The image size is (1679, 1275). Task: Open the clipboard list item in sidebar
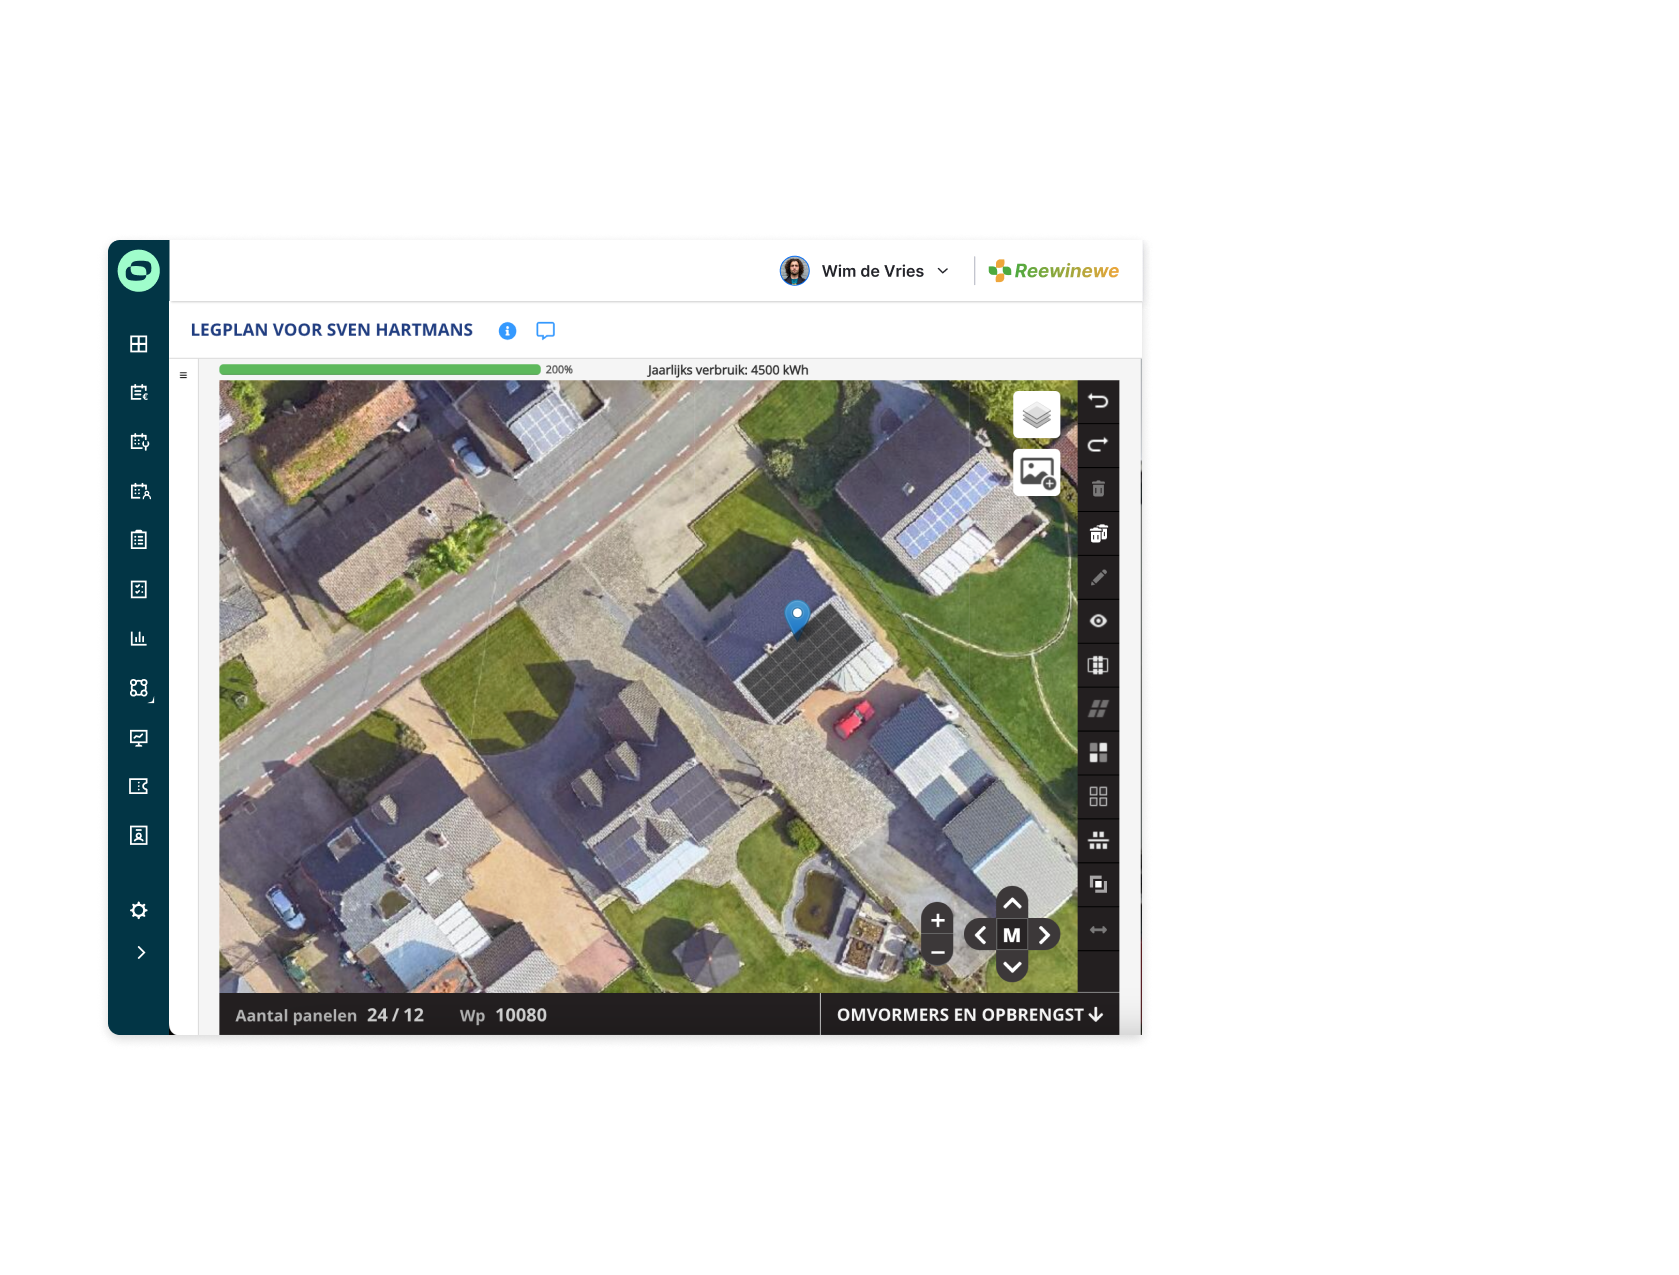click(x=139, y=540)
